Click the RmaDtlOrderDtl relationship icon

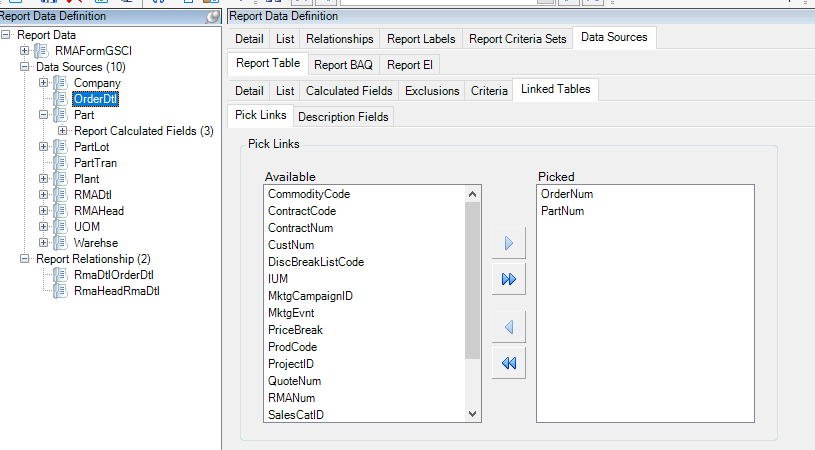point(60,275)
